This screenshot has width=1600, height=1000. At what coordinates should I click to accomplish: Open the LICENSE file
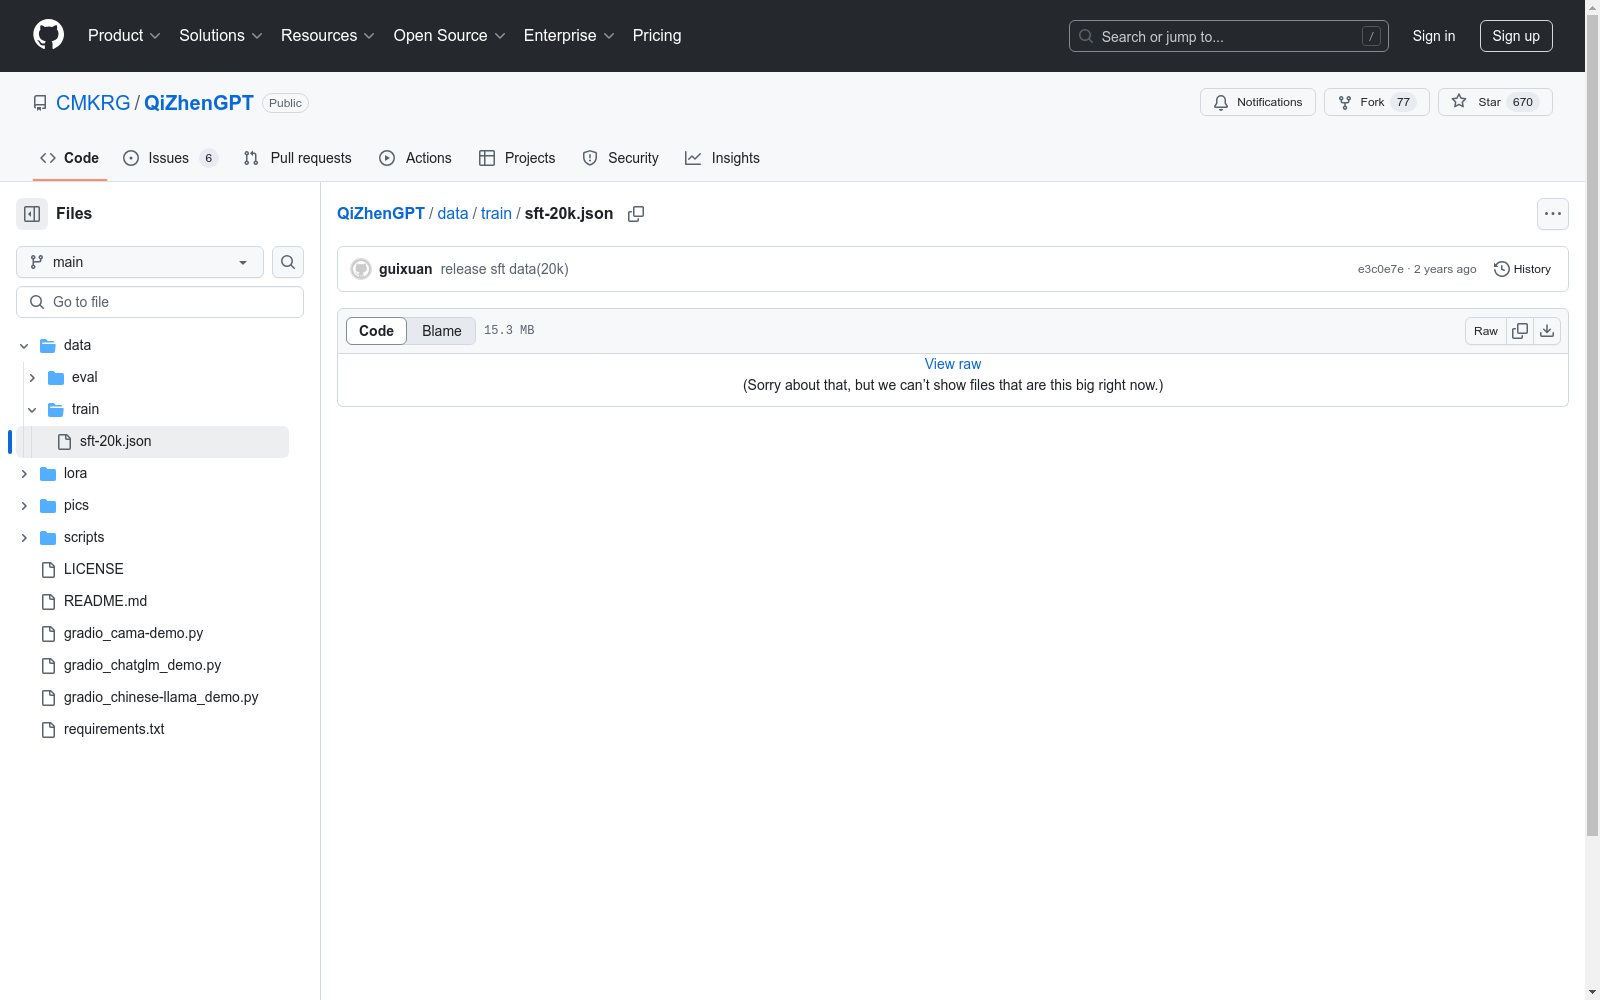94,569
